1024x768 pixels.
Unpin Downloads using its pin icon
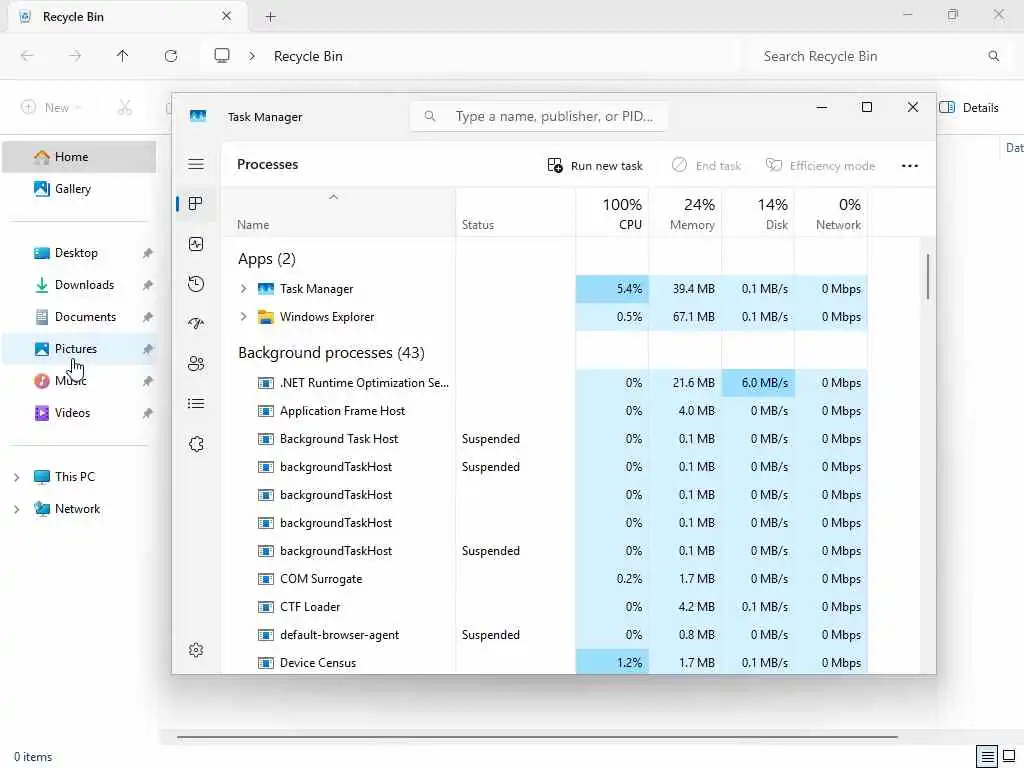[x=148, y=285]
